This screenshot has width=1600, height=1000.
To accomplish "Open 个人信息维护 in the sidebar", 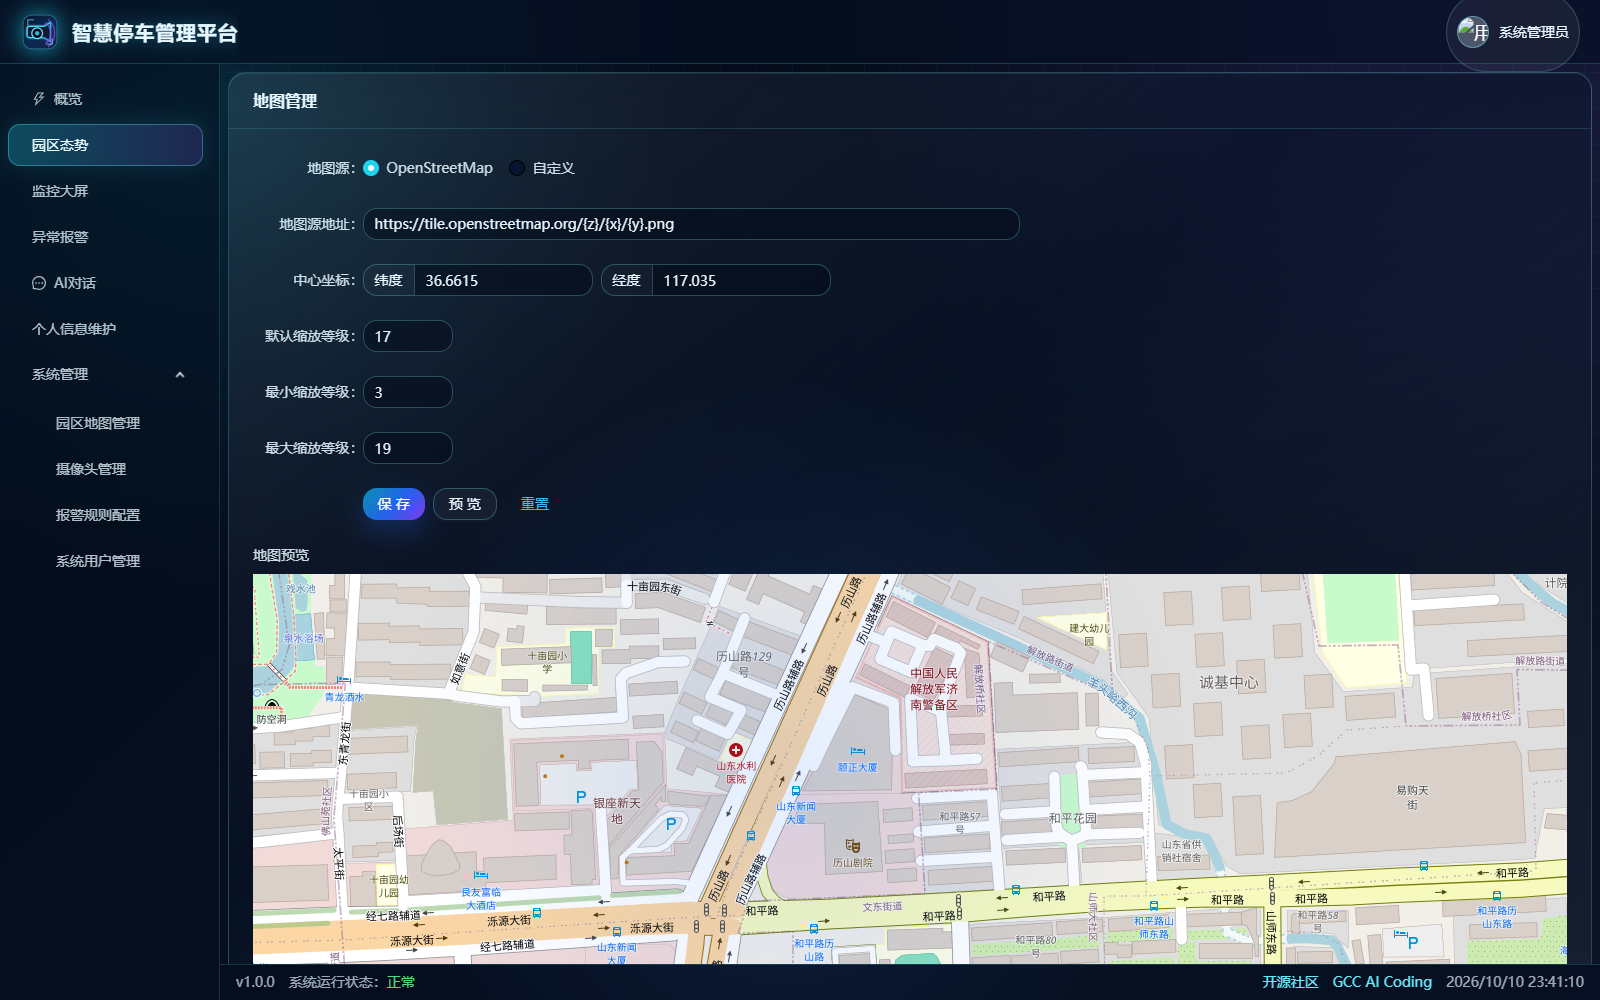I will pyautogui.click(x=105, y=329).
